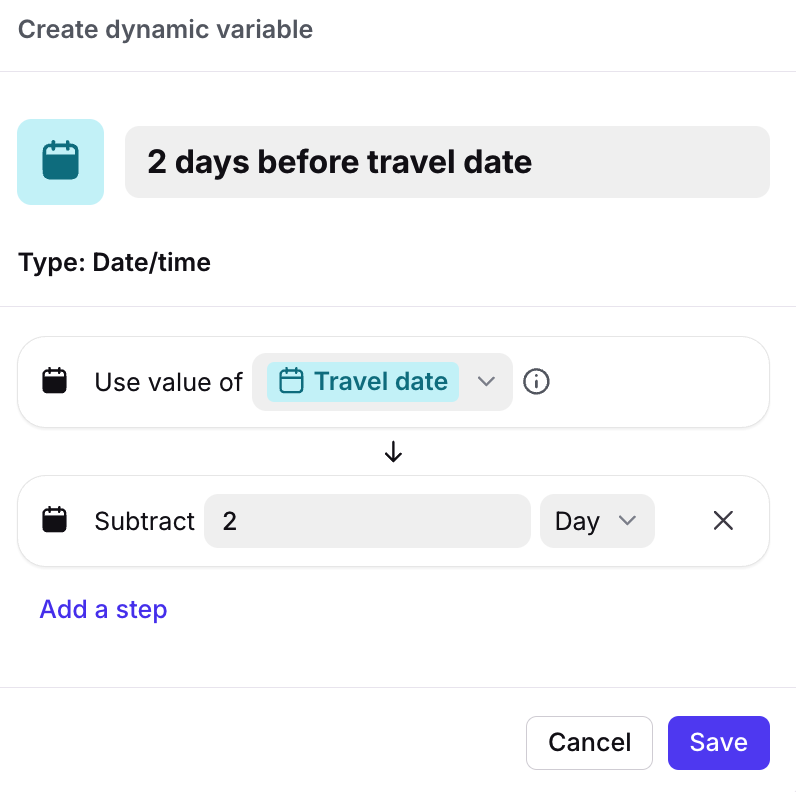Select the Travel date chip

[x=363, y=382]
